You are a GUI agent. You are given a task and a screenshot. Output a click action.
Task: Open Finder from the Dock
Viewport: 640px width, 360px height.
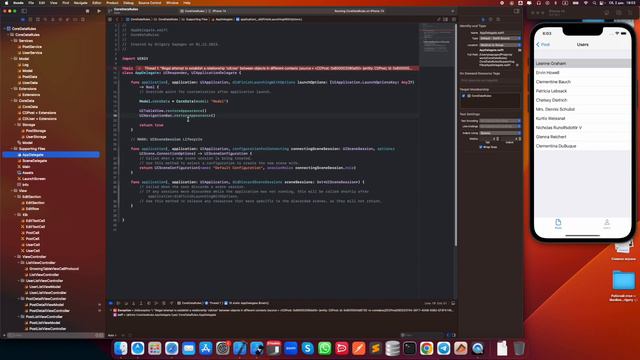tap(120, 348)
